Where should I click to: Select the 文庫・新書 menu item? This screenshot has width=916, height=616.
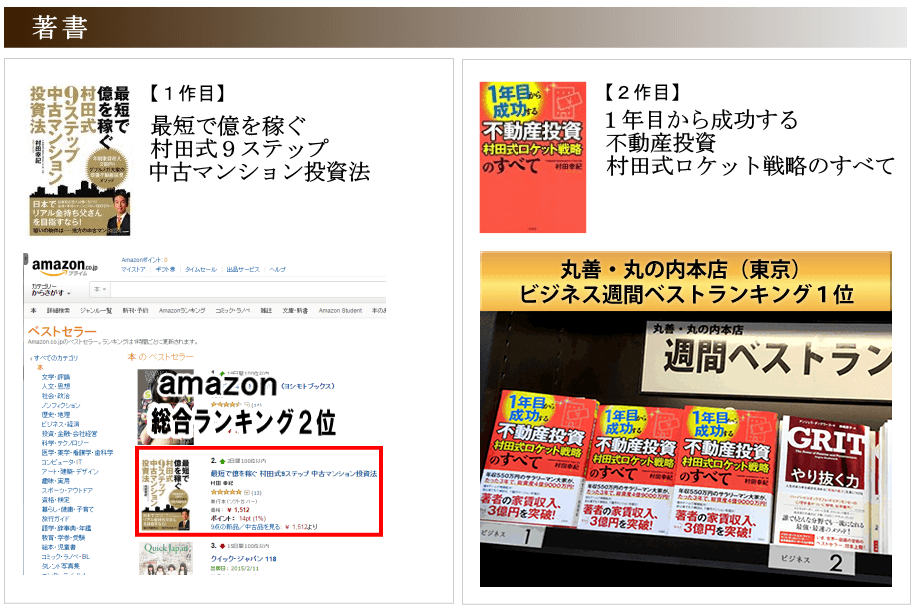(x=295, y=310)
